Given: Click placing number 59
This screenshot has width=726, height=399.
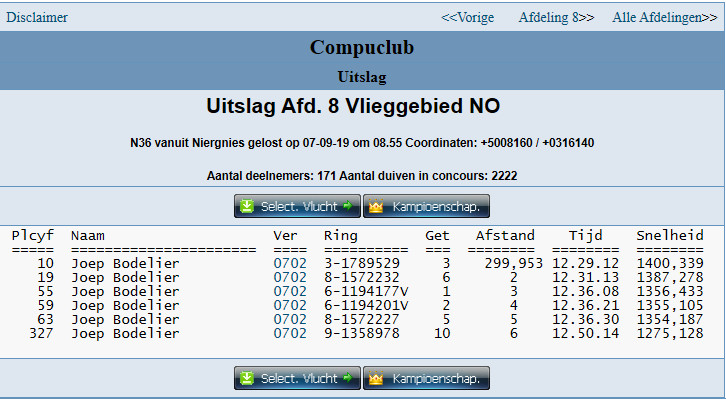Looking at the screenshot, I should pos(45,305).
